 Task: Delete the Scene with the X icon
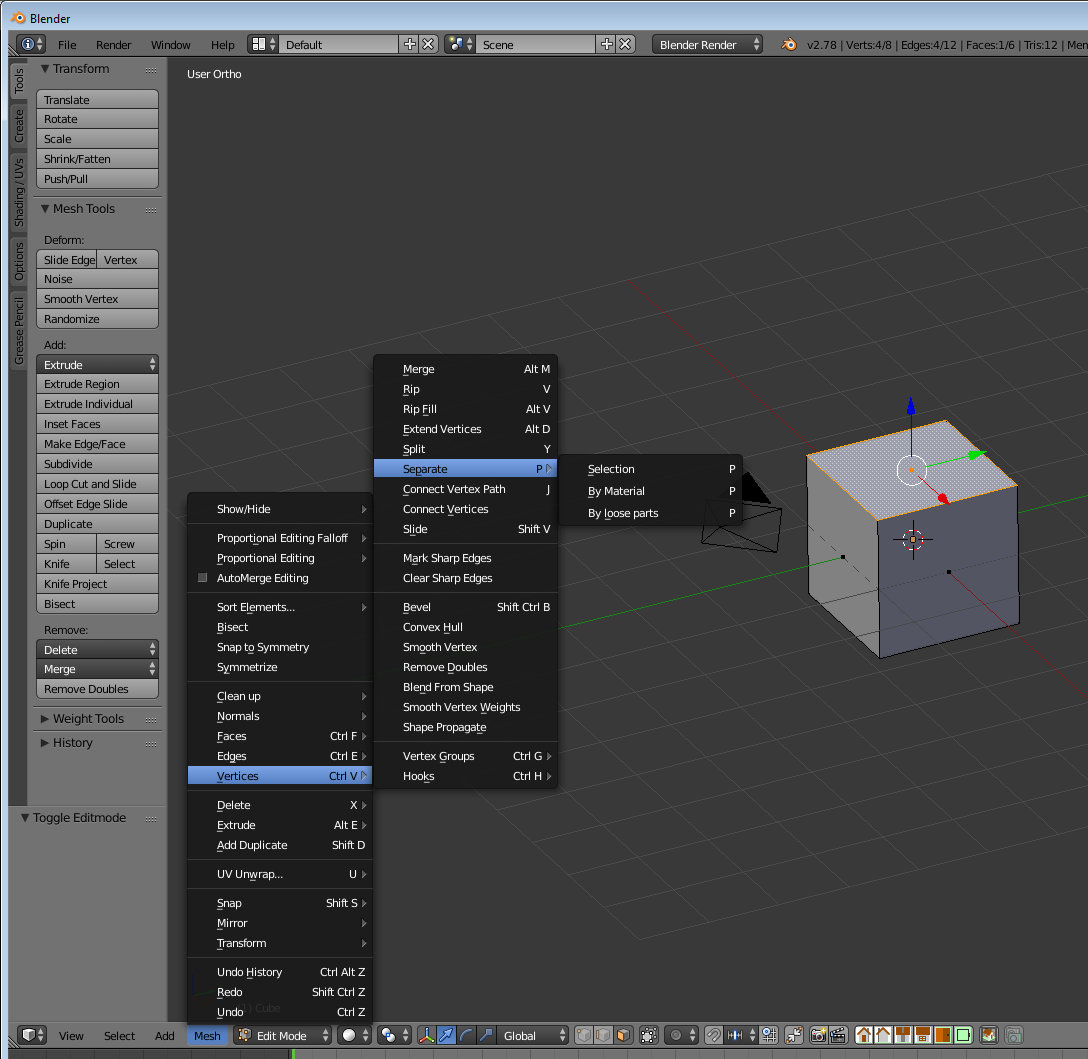625,44
